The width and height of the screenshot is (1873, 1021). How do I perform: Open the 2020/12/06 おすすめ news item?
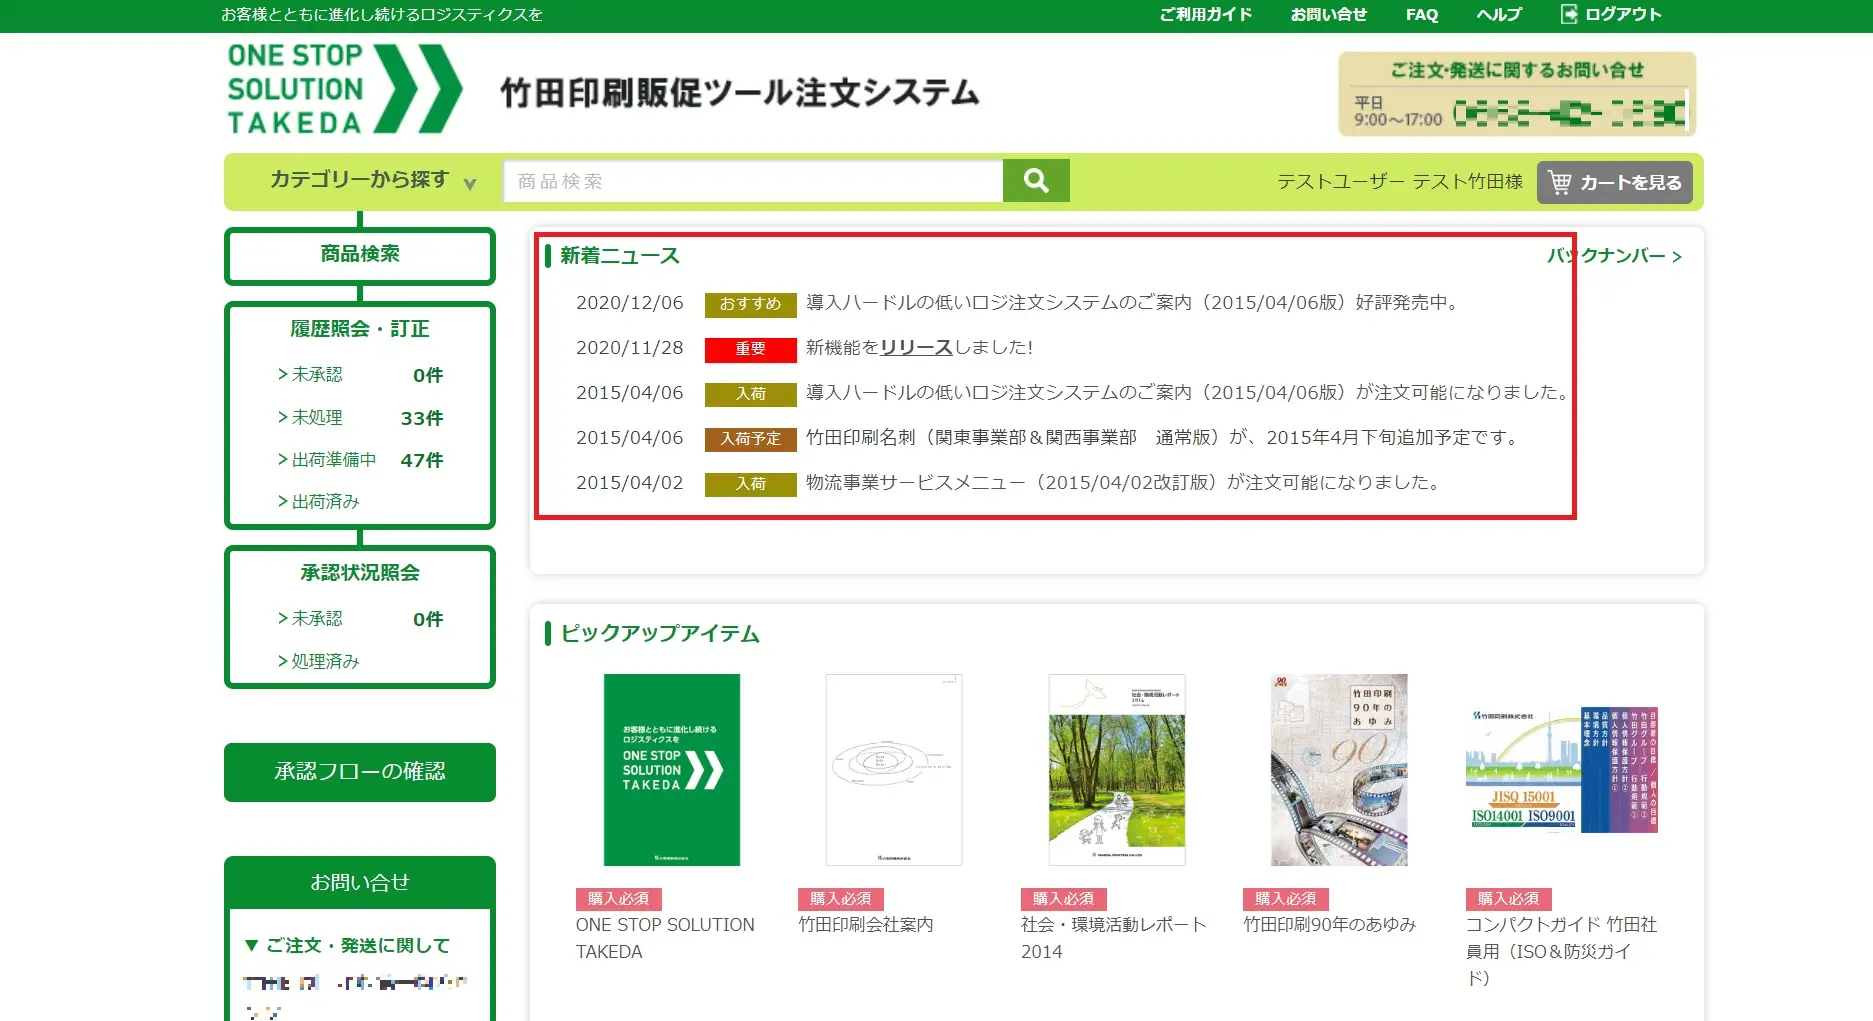1132,303
